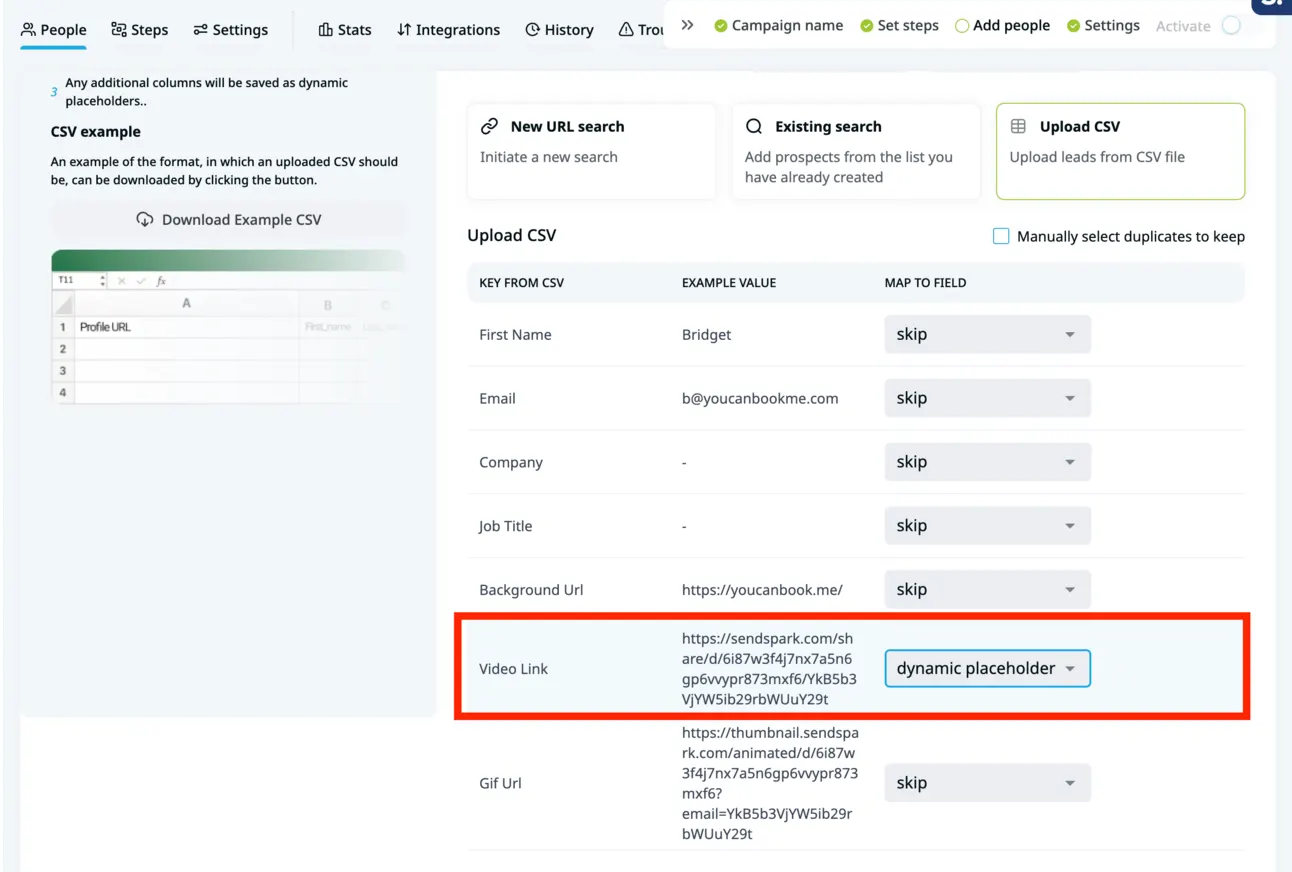This screenshot has width=1292, height=872.
Task: Click the CSV example spreadsheet preview image
Action: tap(229, 327)
